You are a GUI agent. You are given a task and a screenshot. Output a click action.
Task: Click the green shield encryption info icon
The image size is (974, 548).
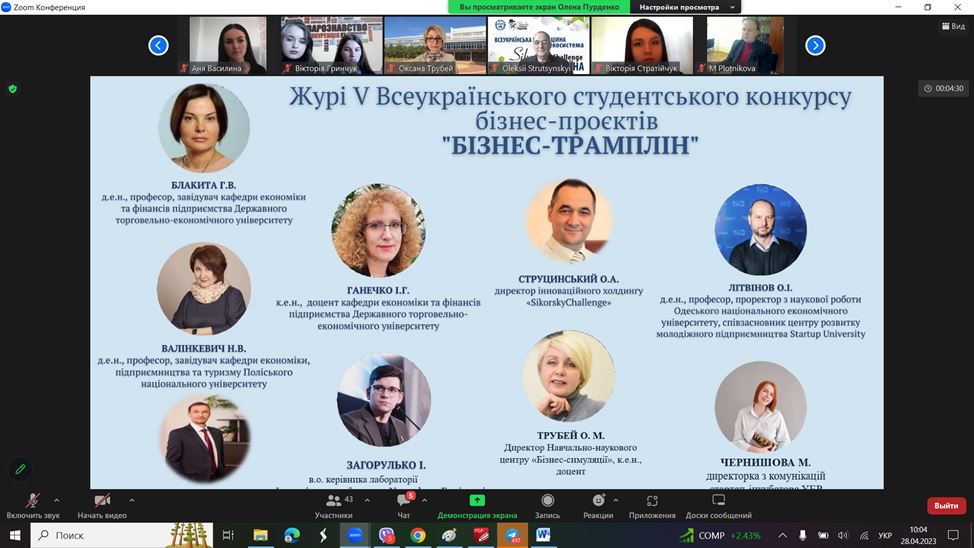tap(12, 89)
